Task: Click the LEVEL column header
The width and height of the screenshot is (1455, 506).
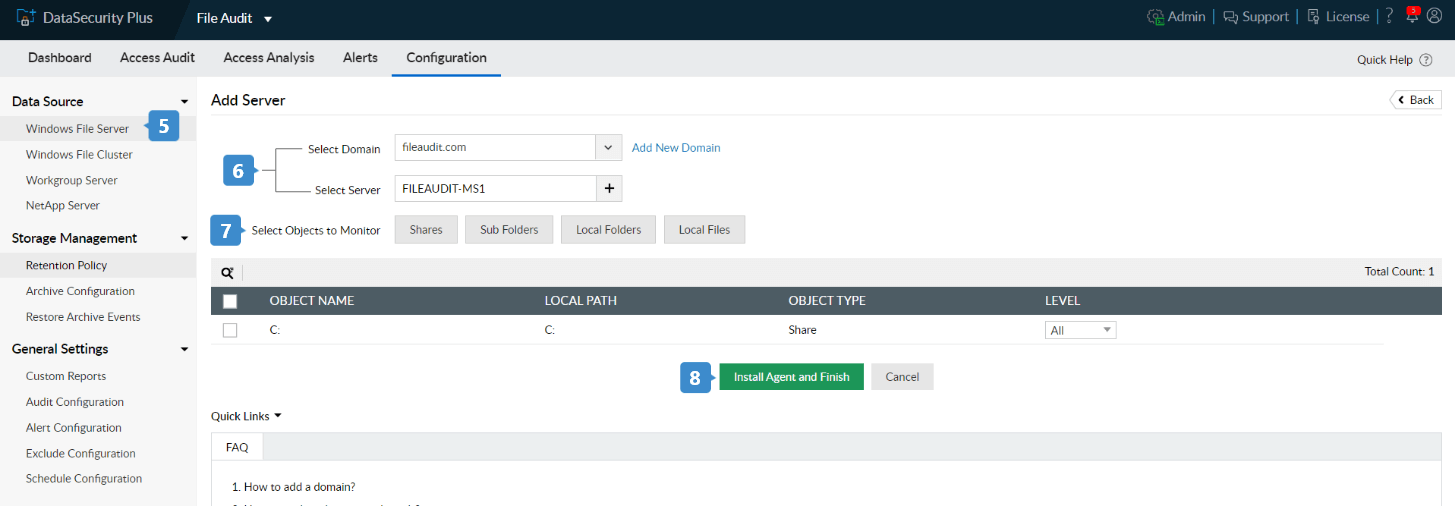Action: [x=1062, y=301]
